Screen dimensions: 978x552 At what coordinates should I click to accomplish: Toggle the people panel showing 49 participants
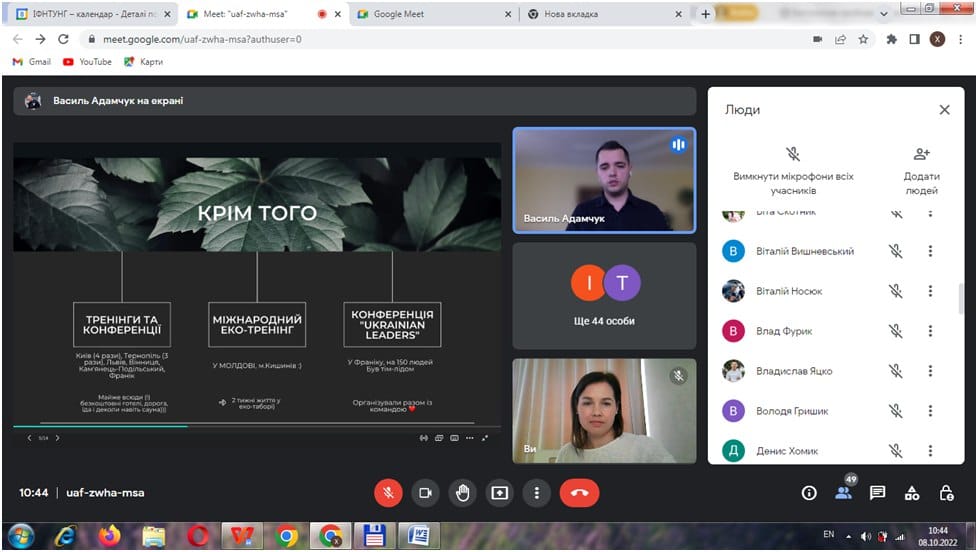843,492
